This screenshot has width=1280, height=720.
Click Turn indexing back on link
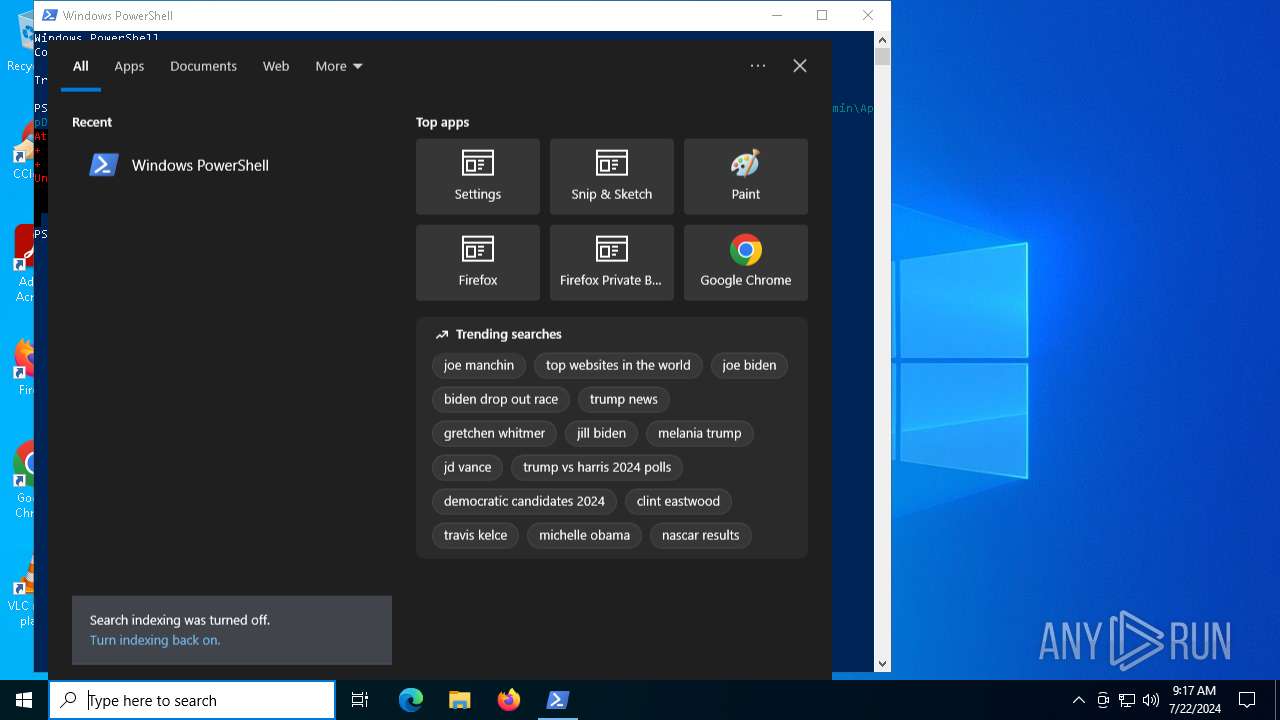(155, 640)
